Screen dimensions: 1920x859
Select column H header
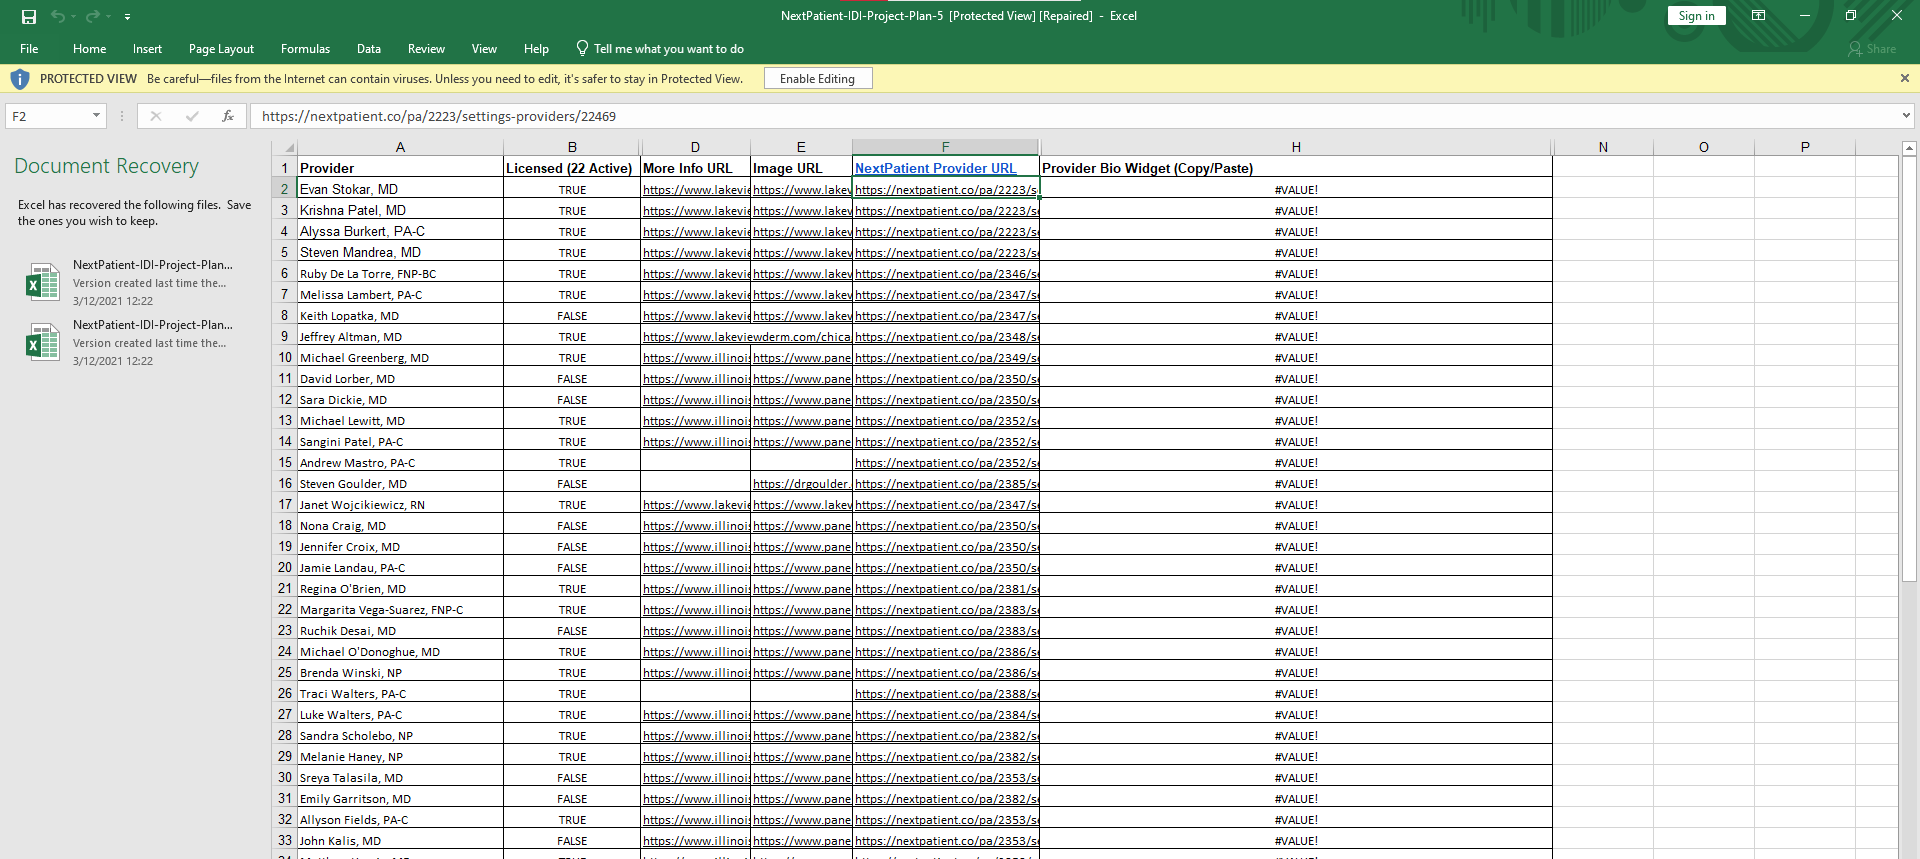point(1296,147)
